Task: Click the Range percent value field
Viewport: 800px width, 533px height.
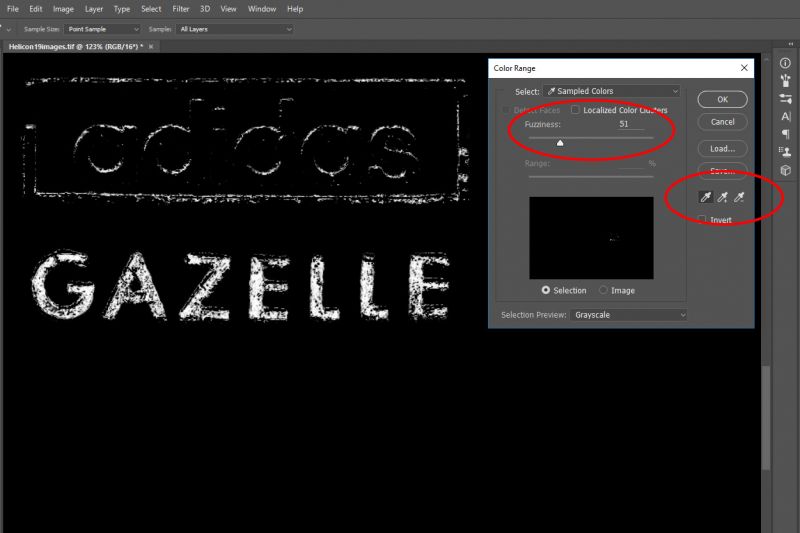Action: (631, 163)
